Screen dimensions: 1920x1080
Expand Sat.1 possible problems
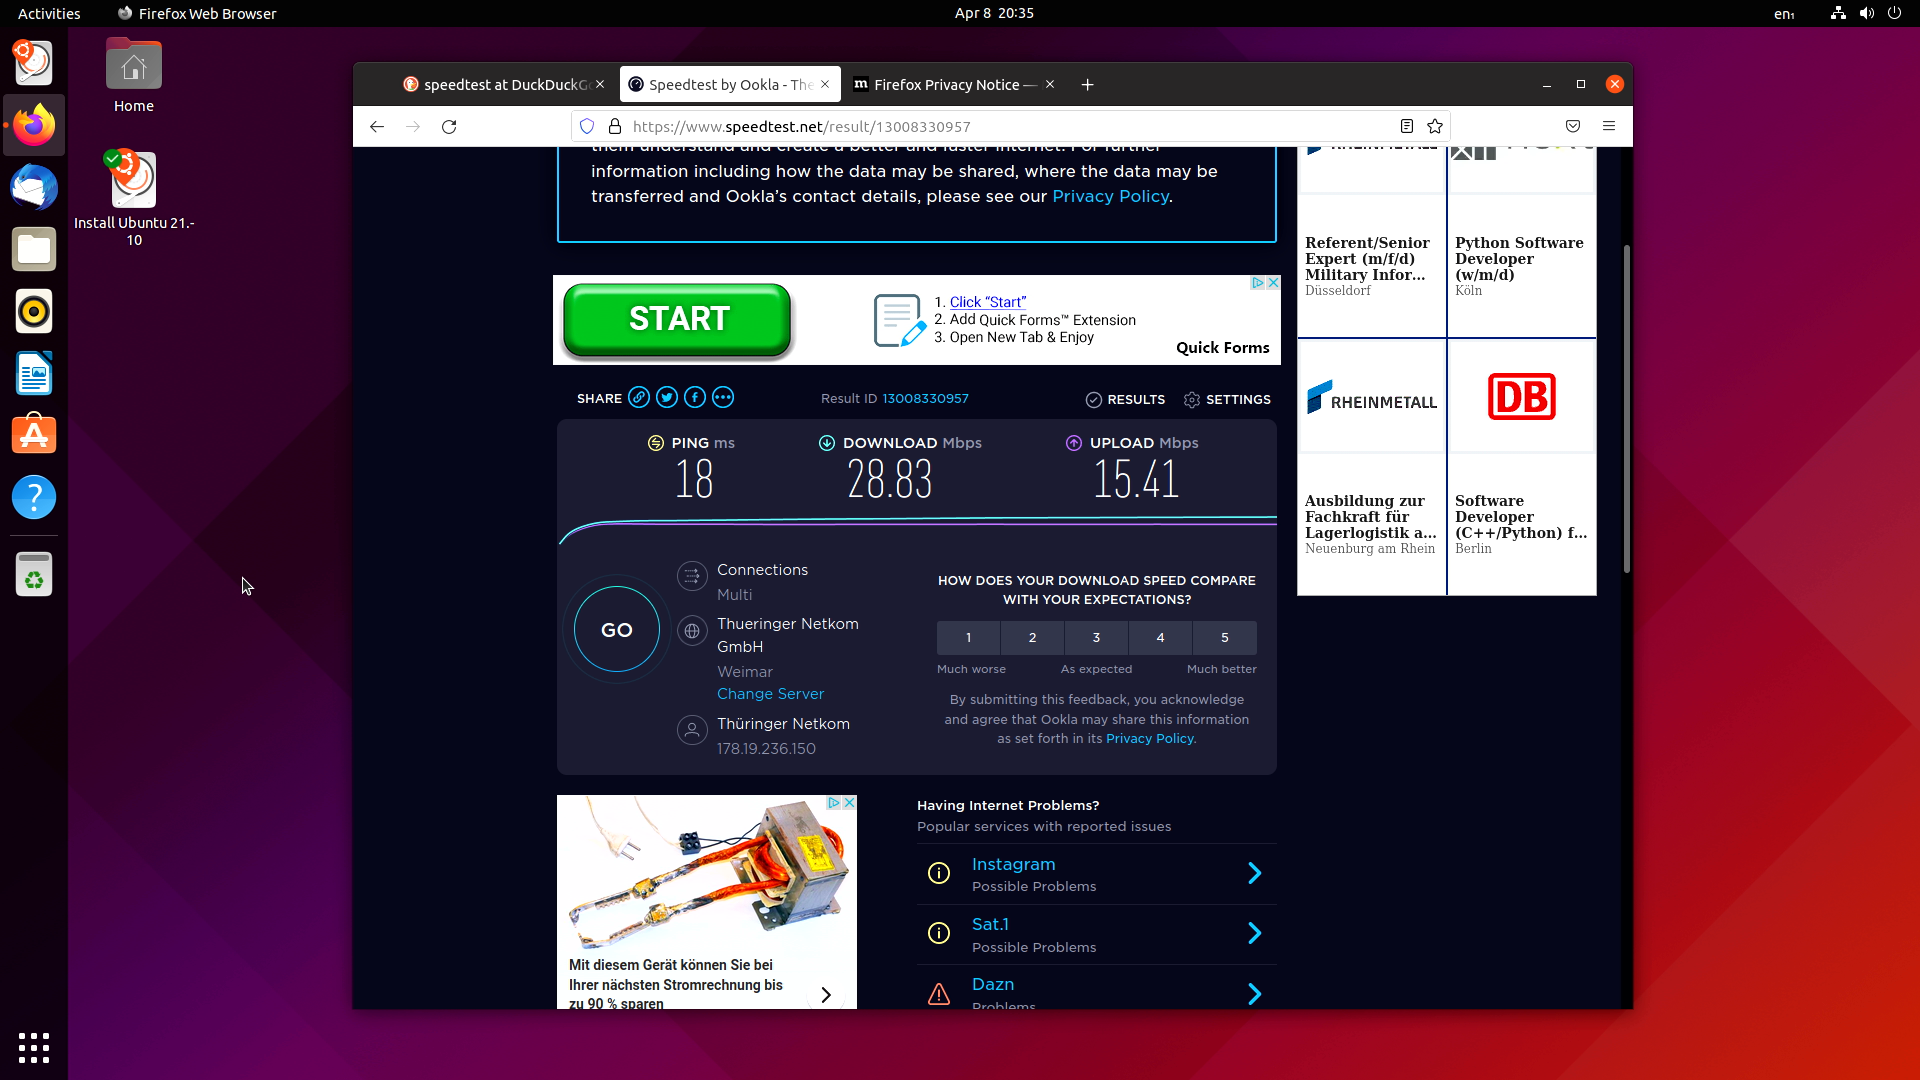pyautogui.click(x=1254, y=933)
